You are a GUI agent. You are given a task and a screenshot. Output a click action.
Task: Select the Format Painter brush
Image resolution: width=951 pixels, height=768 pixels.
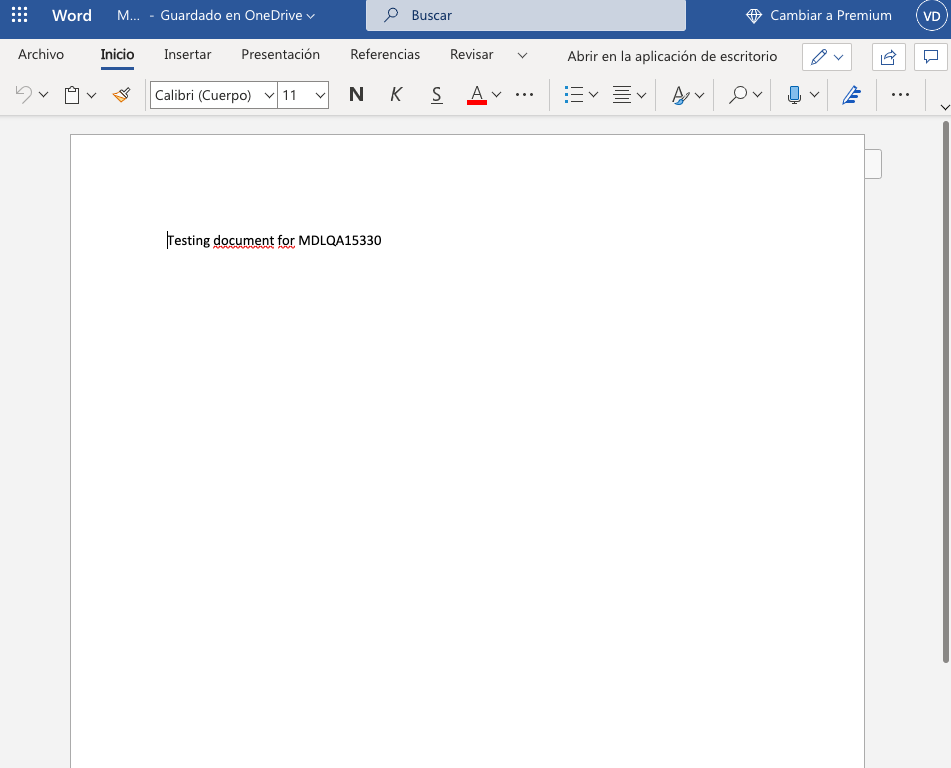pyautogui.click(x=122, y=95)
